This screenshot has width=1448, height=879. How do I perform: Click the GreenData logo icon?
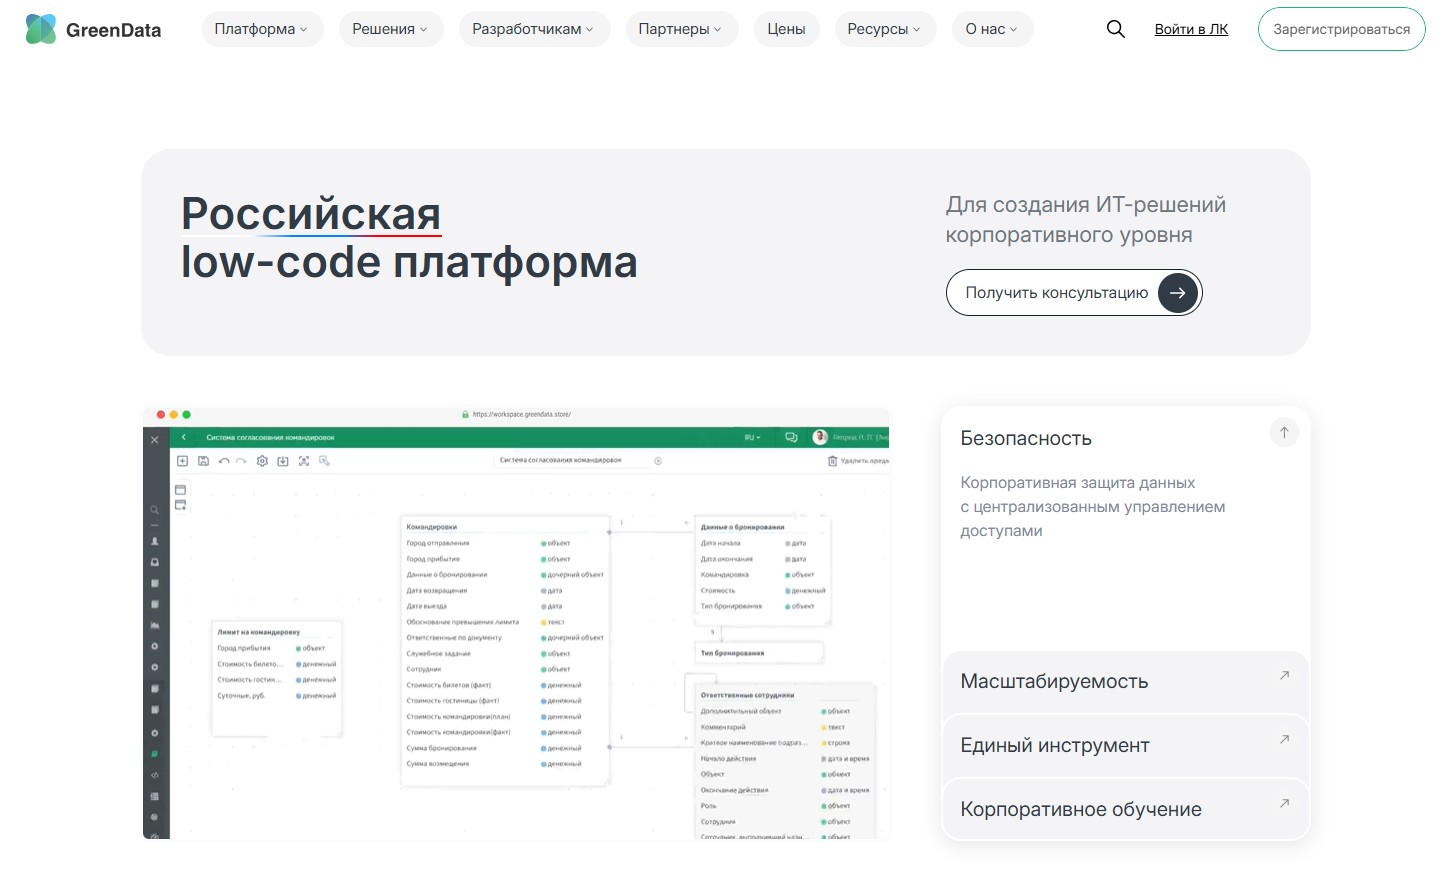pos(41,29)
